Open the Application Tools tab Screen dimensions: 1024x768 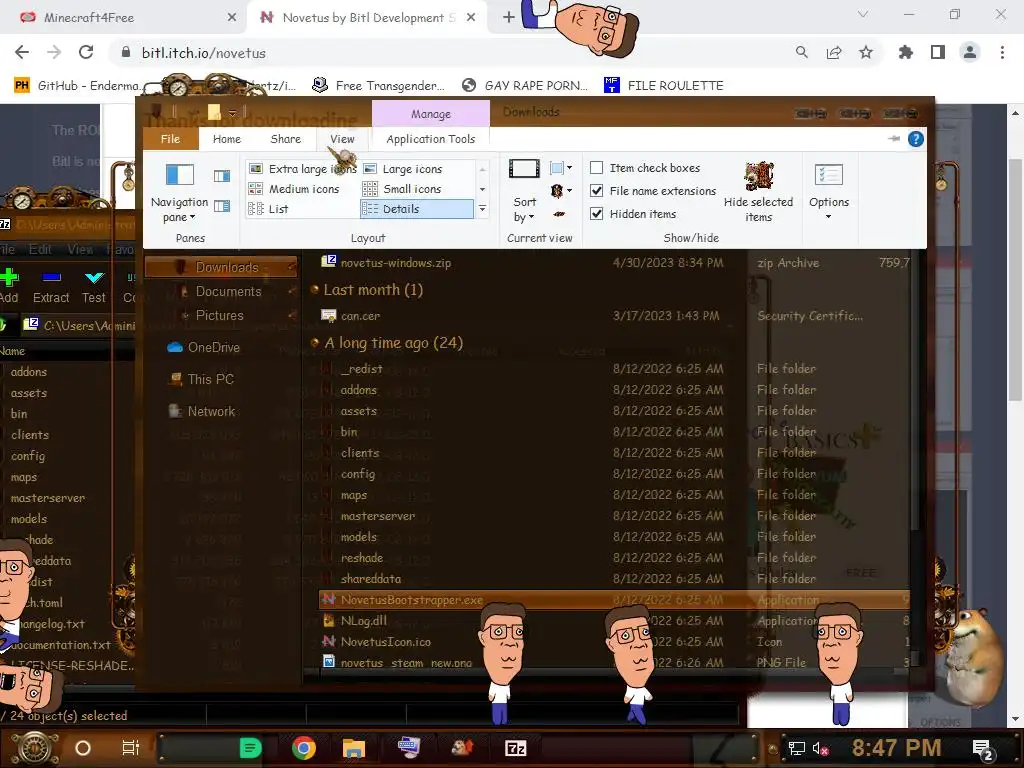[x=430, y=139]
